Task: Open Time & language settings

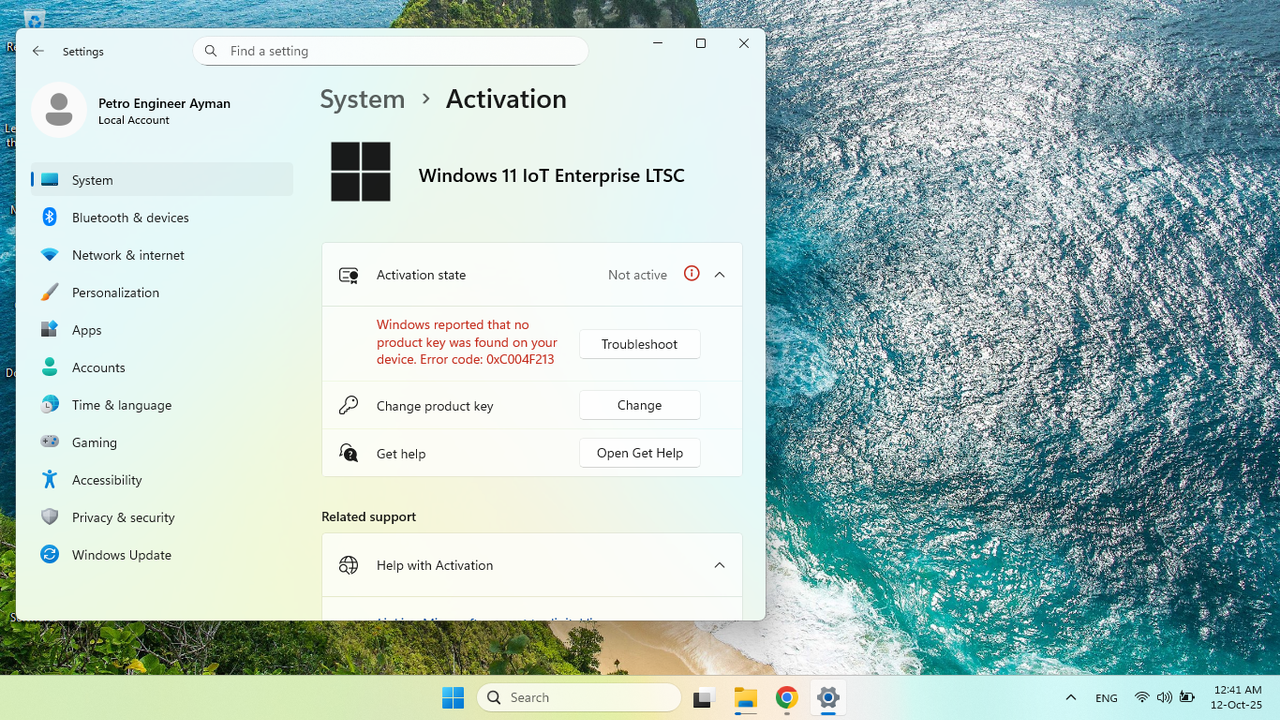Action: tap(162, 405)
